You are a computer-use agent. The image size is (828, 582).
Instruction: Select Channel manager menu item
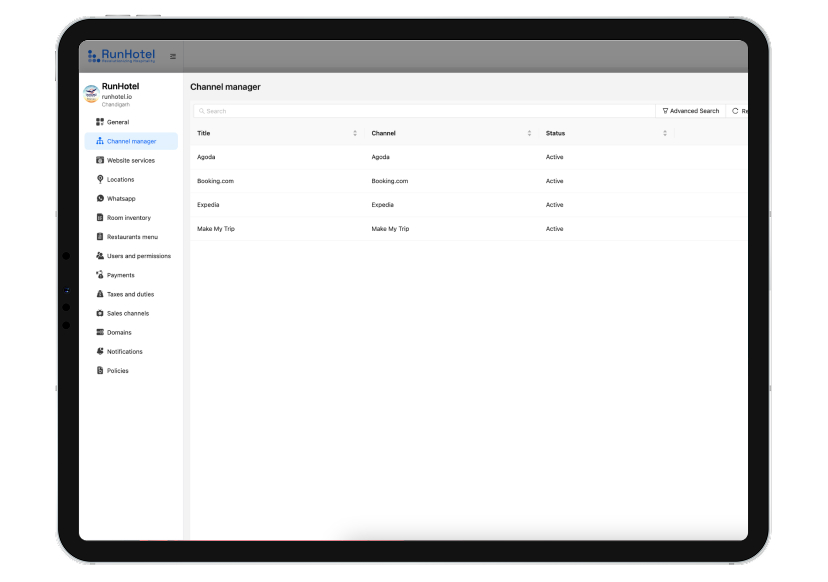[131, 141]
